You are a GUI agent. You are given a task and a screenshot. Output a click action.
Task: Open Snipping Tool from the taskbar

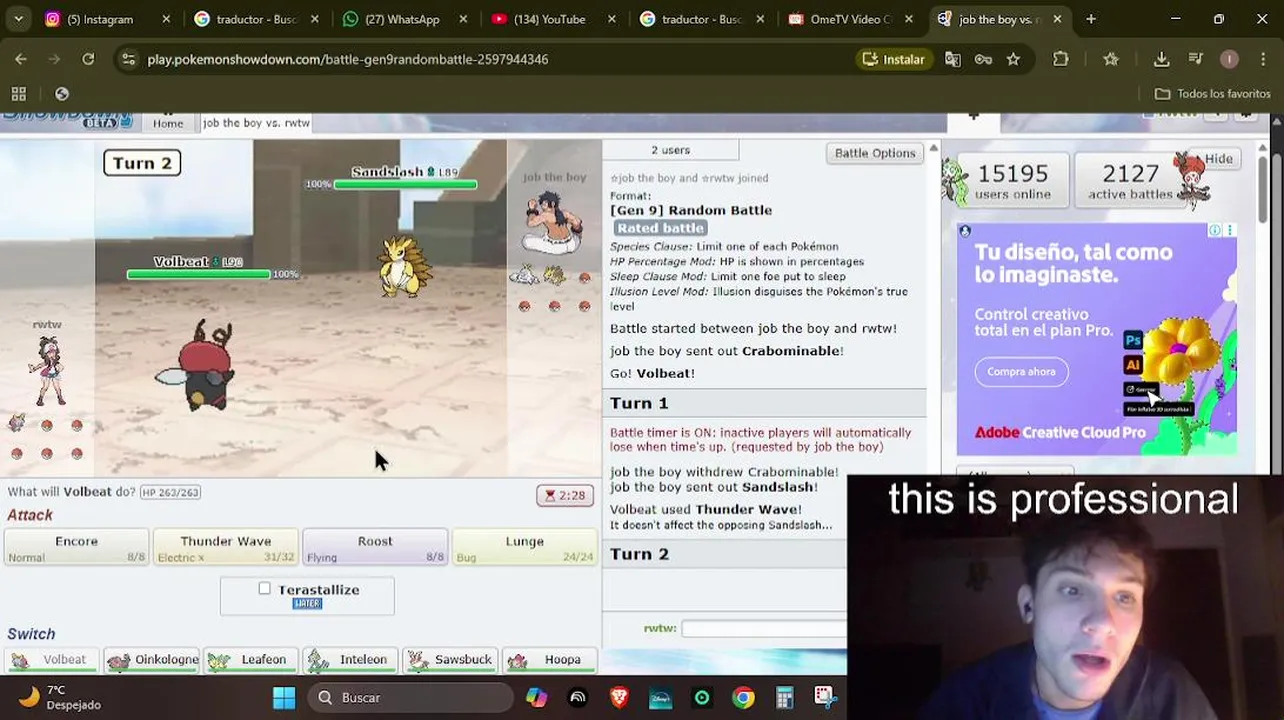pyautogui.click(x=824, y=697)
